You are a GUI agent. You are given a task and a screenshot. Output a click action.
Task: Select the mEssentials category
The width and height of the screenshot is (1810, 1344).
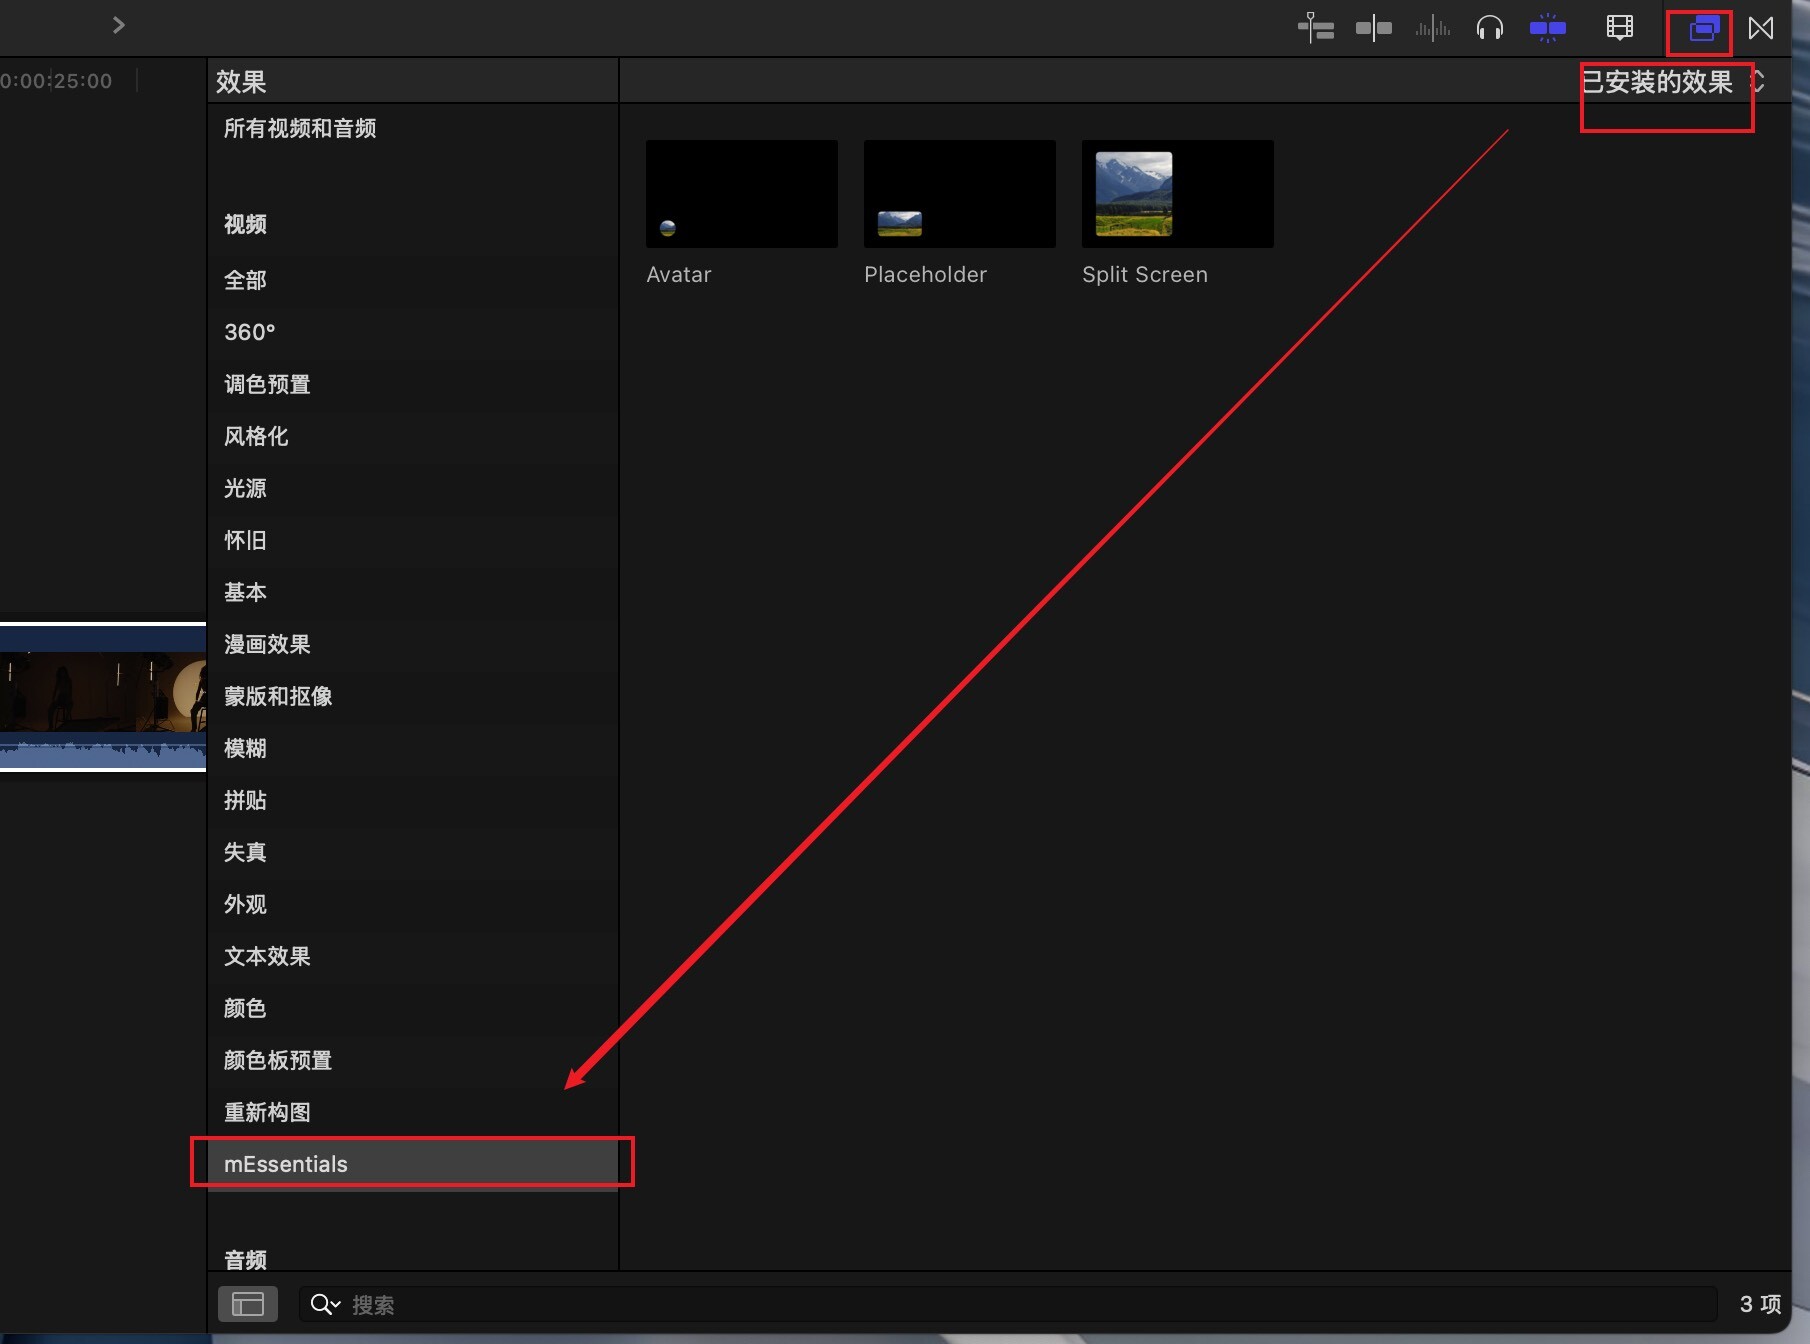(413, 1164)
